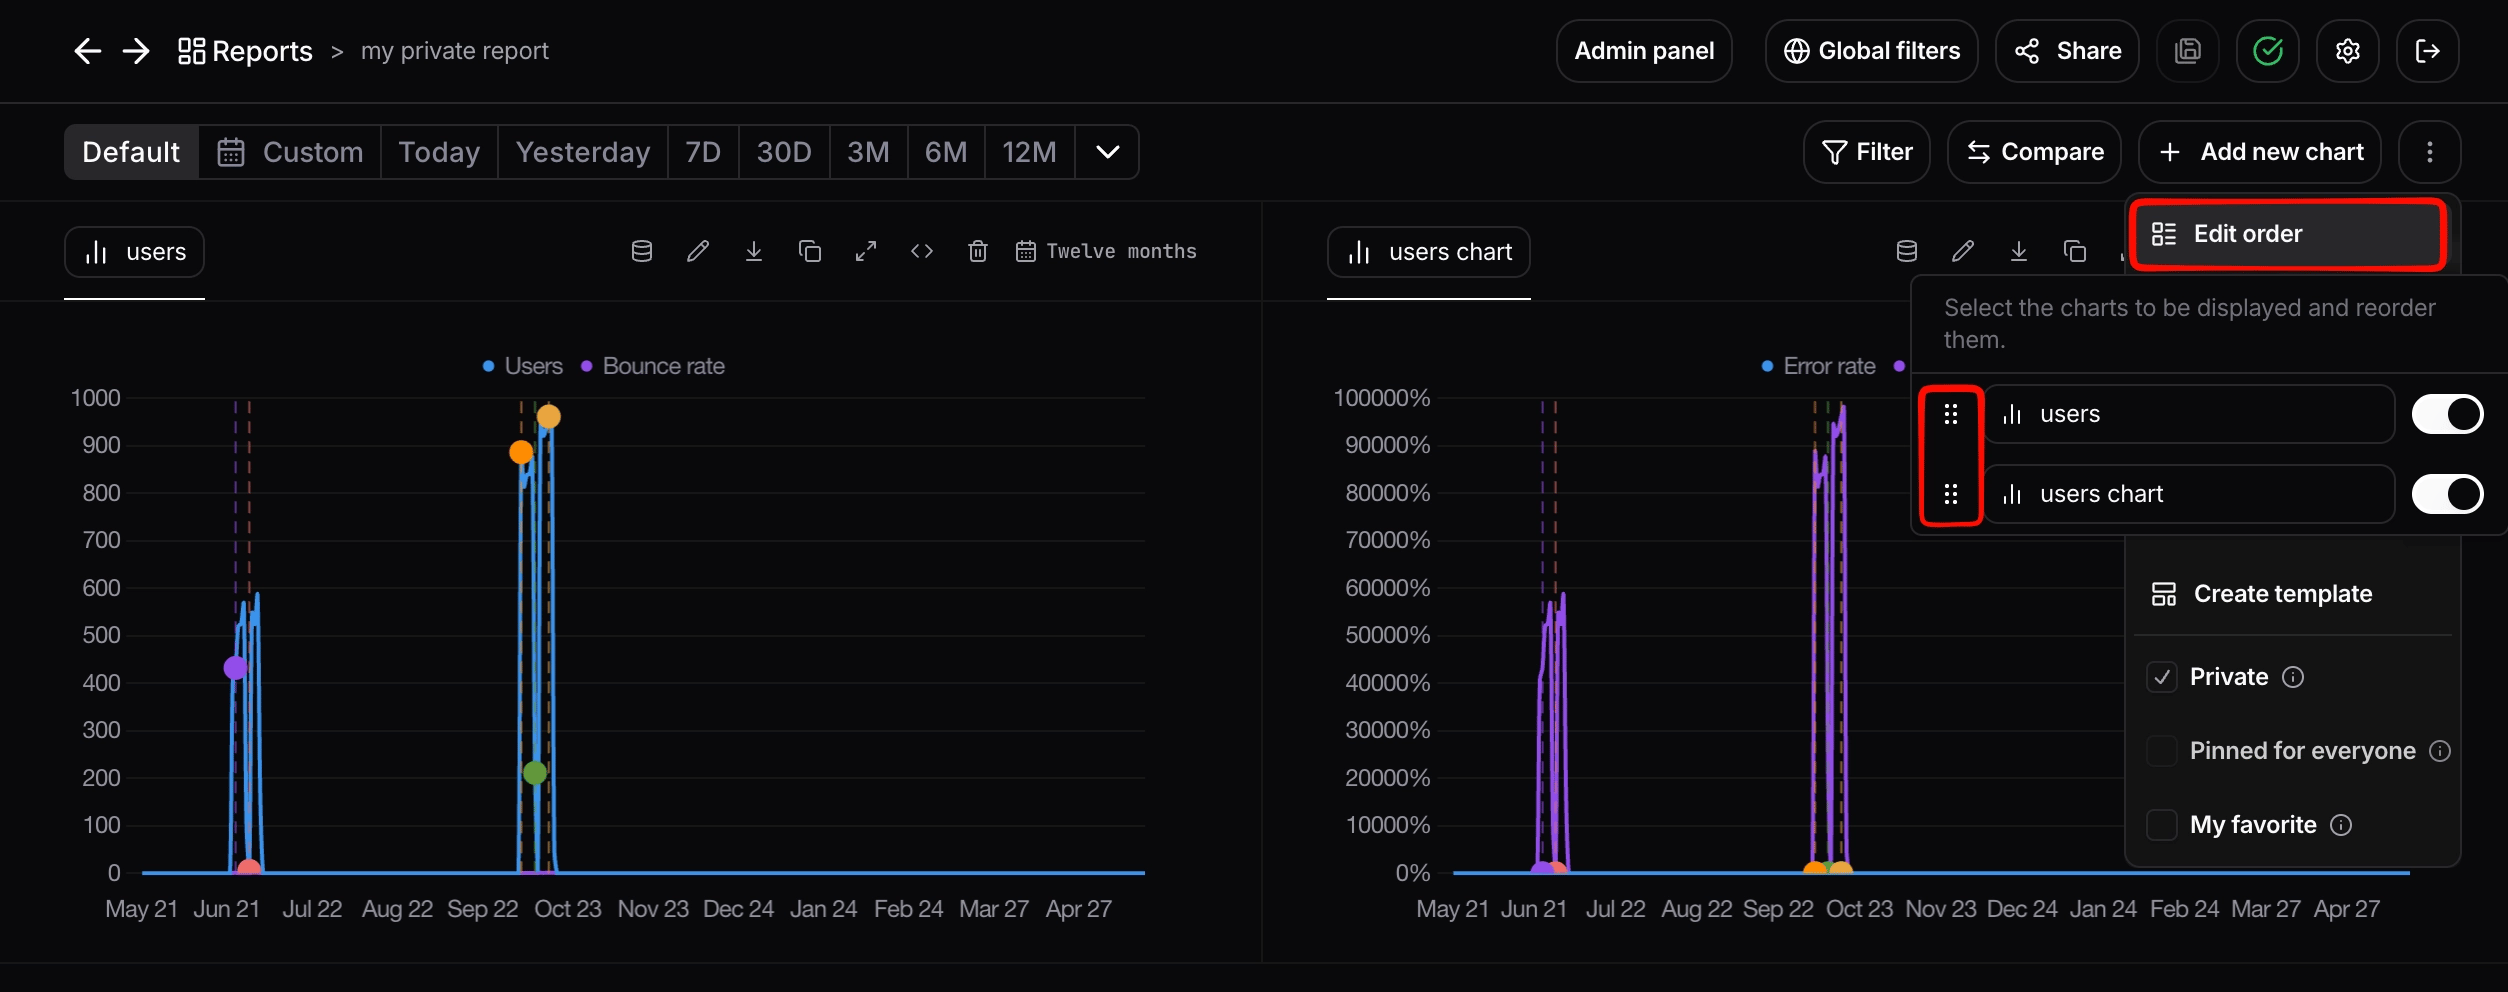The height and width of the screenshot is (992, 2508).
Task: Open the Reports breadcrumb
Action: click(x=245, y=51)
